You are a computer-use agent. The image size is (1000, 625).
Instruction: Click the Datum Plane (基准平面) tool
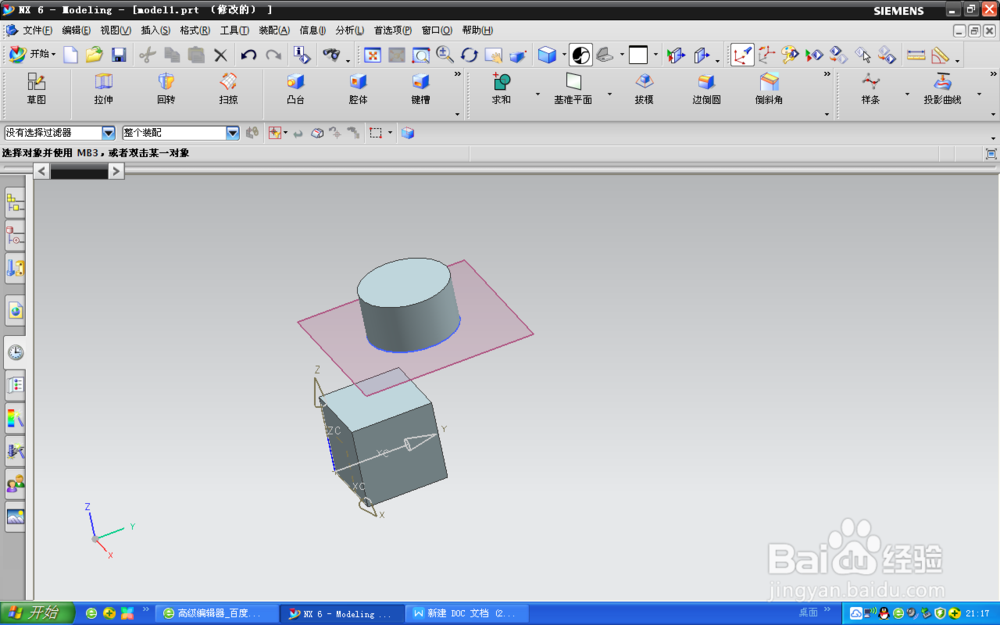573,88
